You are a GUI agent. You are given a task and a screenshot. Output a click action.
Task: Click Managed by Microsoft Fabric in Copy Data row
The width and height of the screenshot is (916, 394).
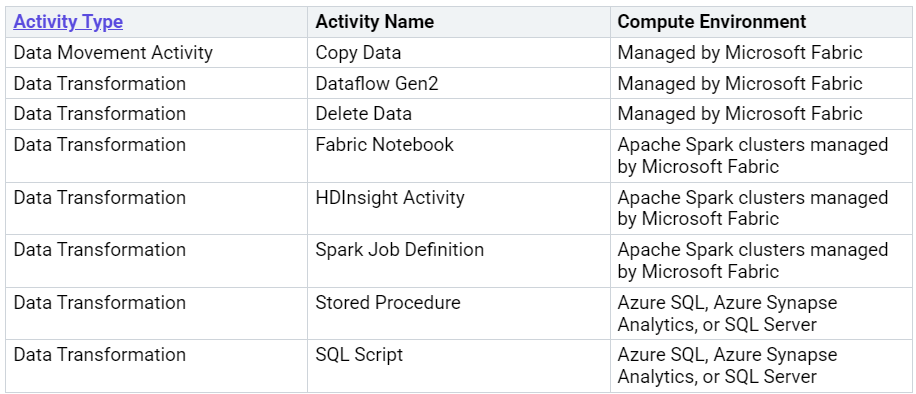(740, 53)
